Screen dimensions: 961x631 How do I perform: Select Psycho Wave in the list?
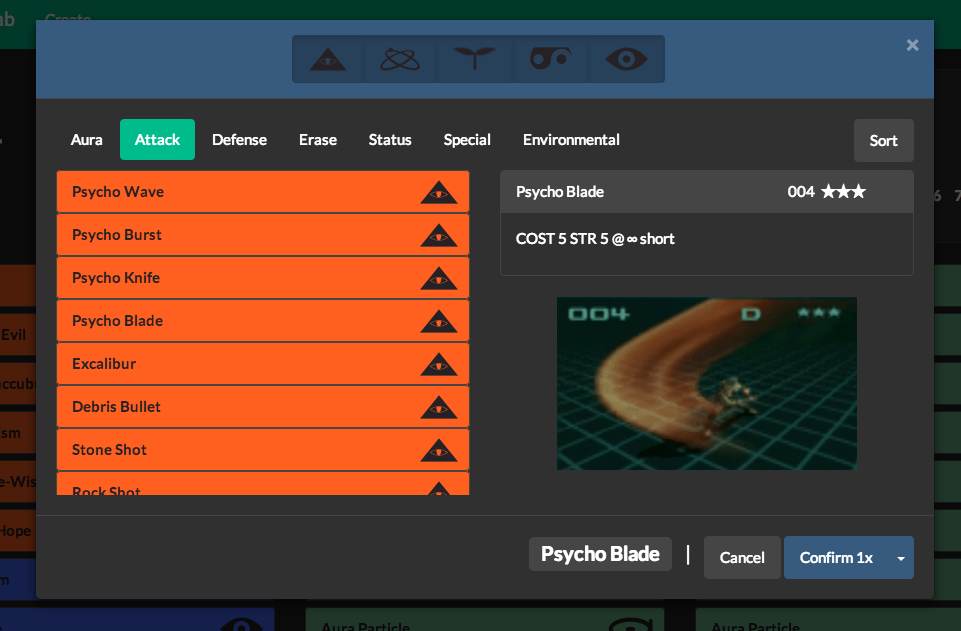[x=263, y=192]
